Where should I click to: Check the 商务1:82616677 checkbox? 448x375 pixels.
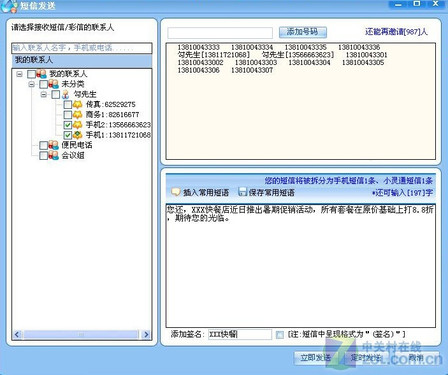pyautogui.click(x=68, y=115)
